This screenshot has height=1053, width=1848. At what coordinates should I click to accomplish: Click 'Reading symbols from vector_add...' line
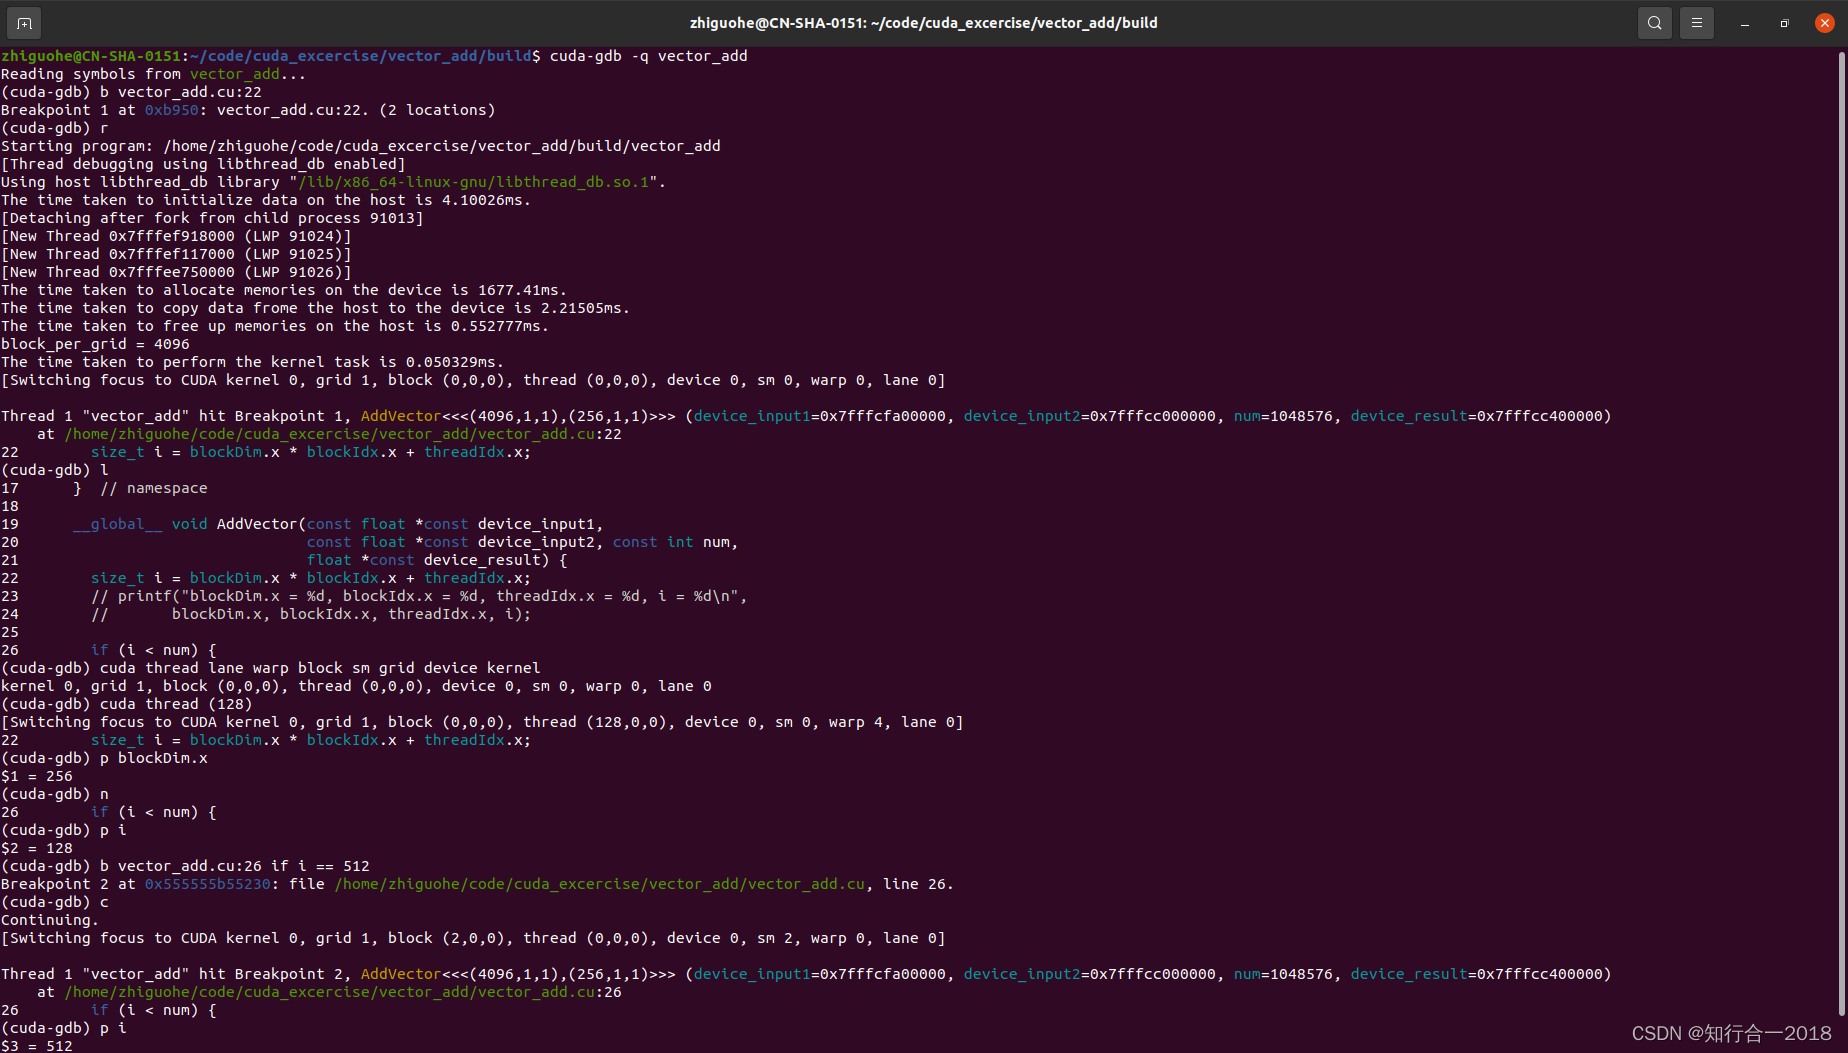pos(154,74)
